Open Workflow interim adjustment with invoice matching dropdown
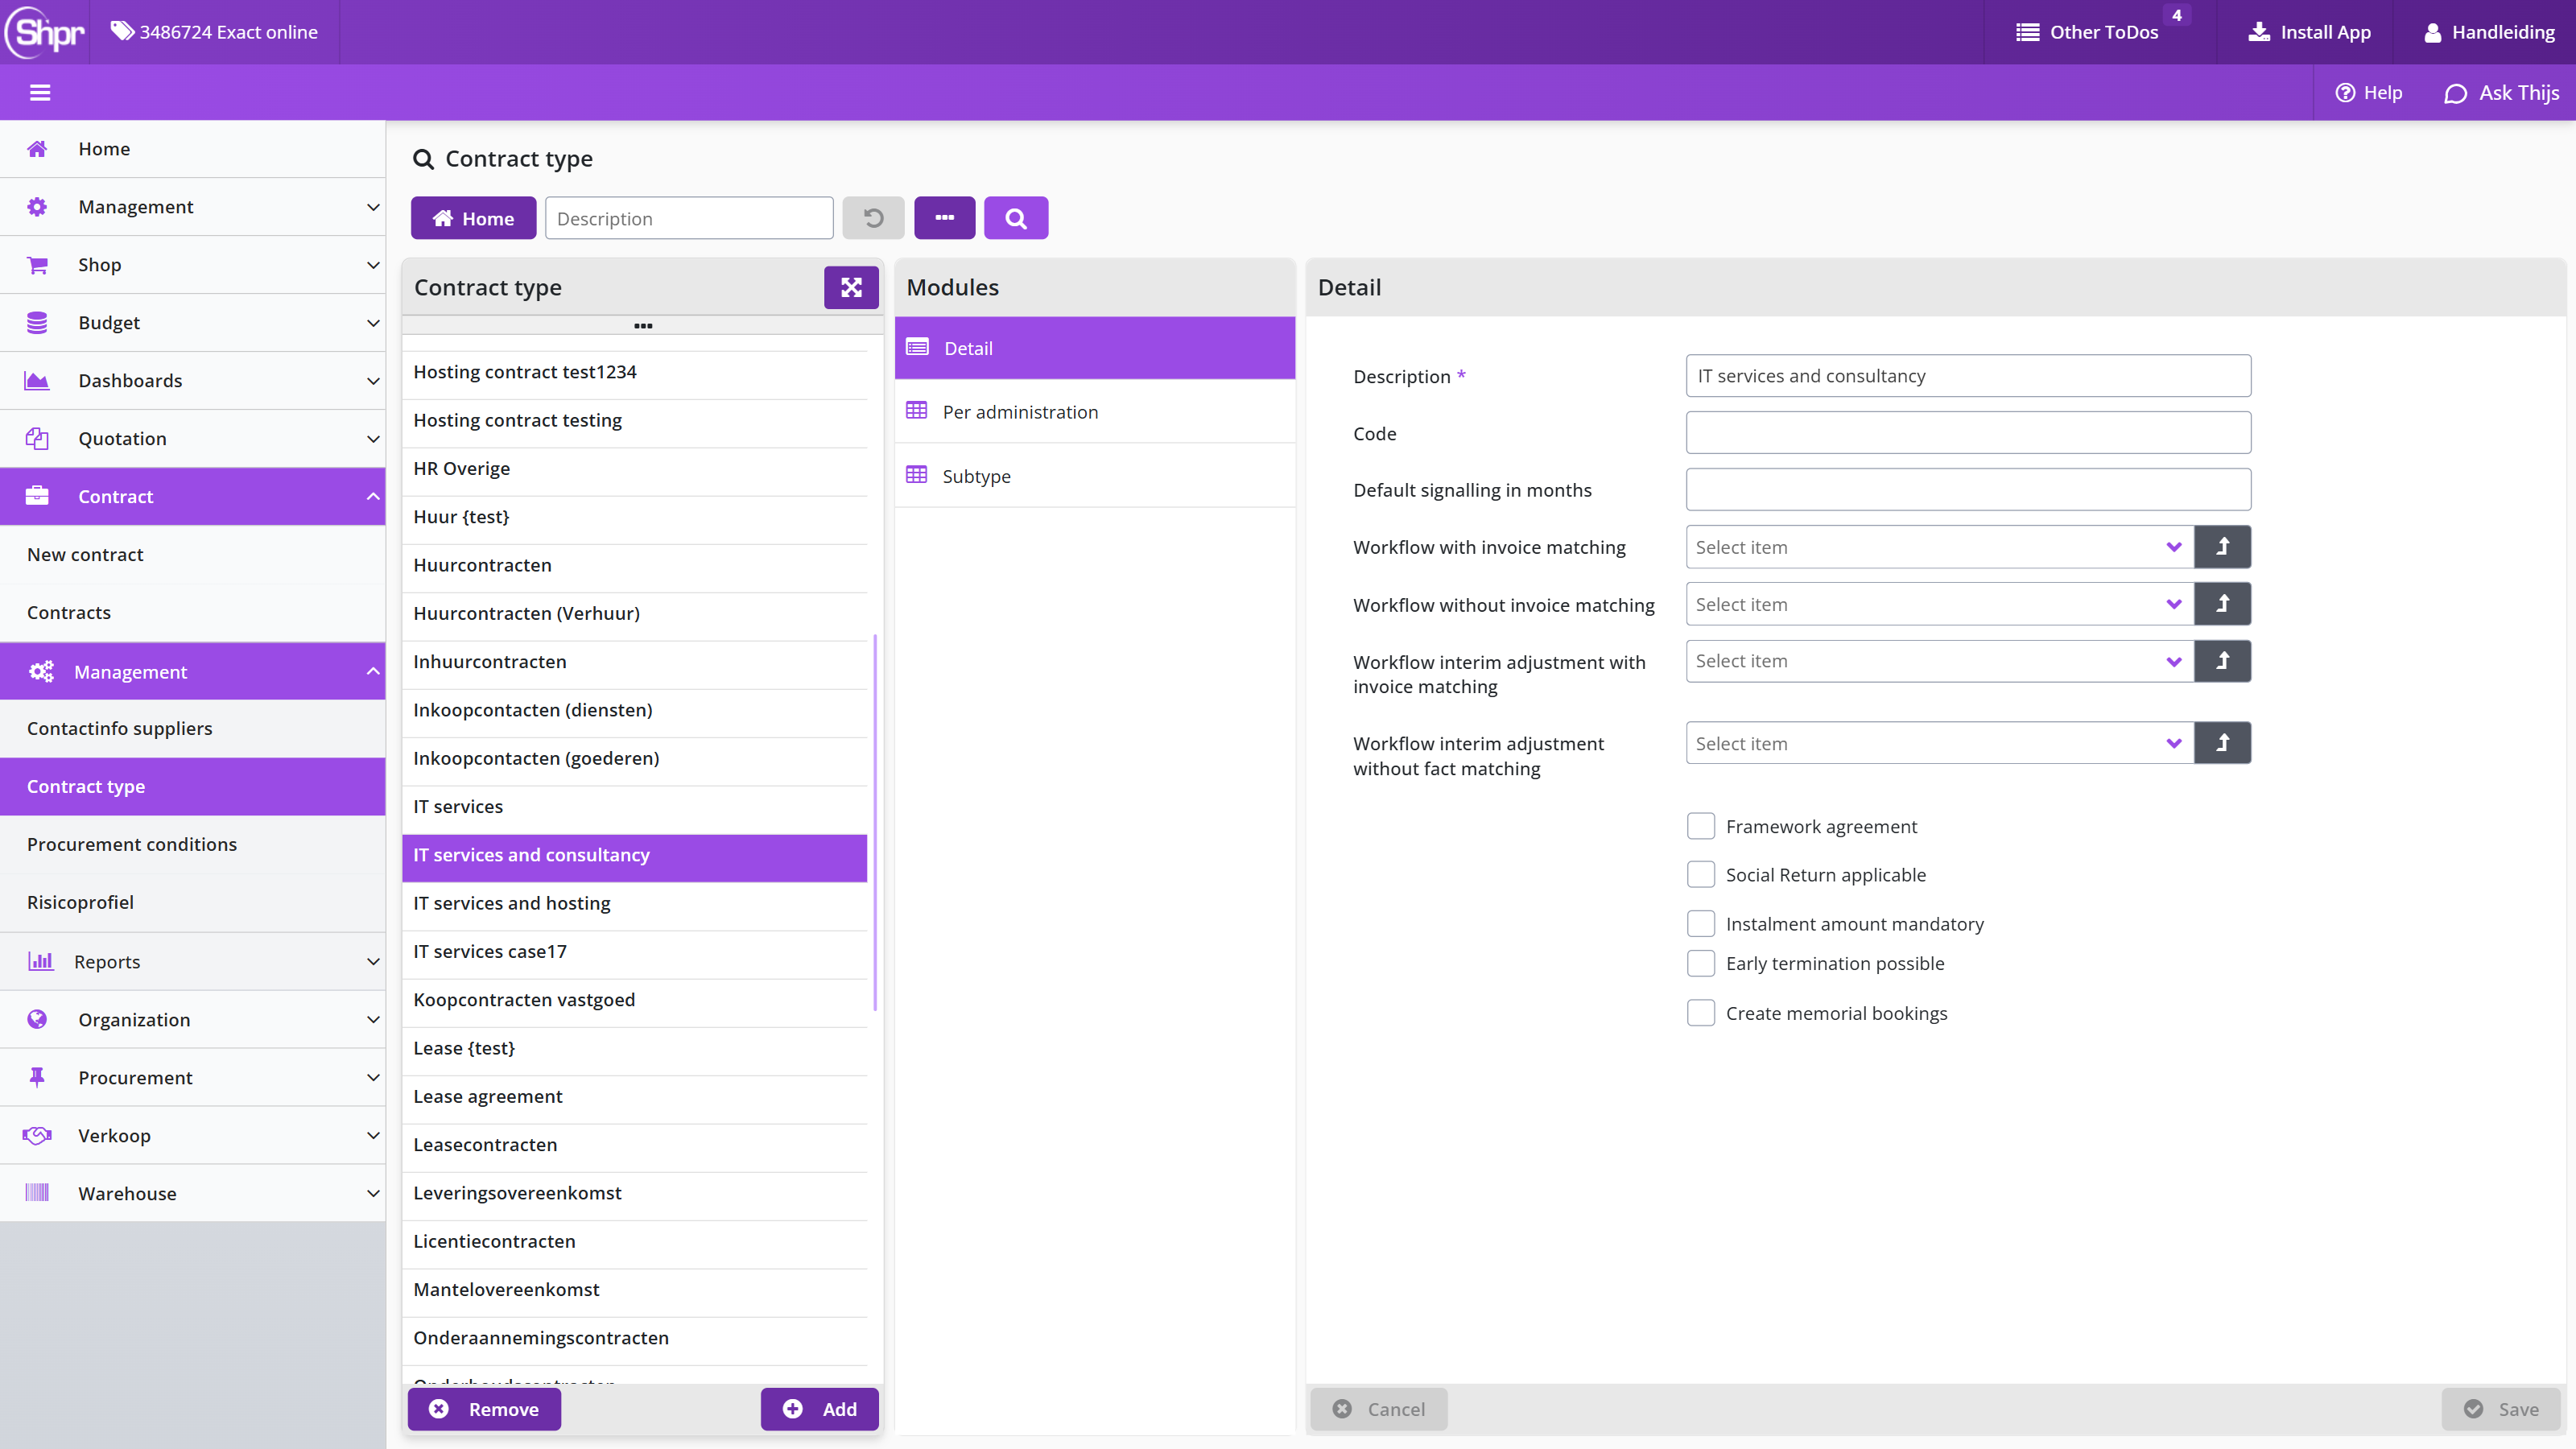Image resolution: width=2576 pixels, height=1449 pixels. (1939, 661)
